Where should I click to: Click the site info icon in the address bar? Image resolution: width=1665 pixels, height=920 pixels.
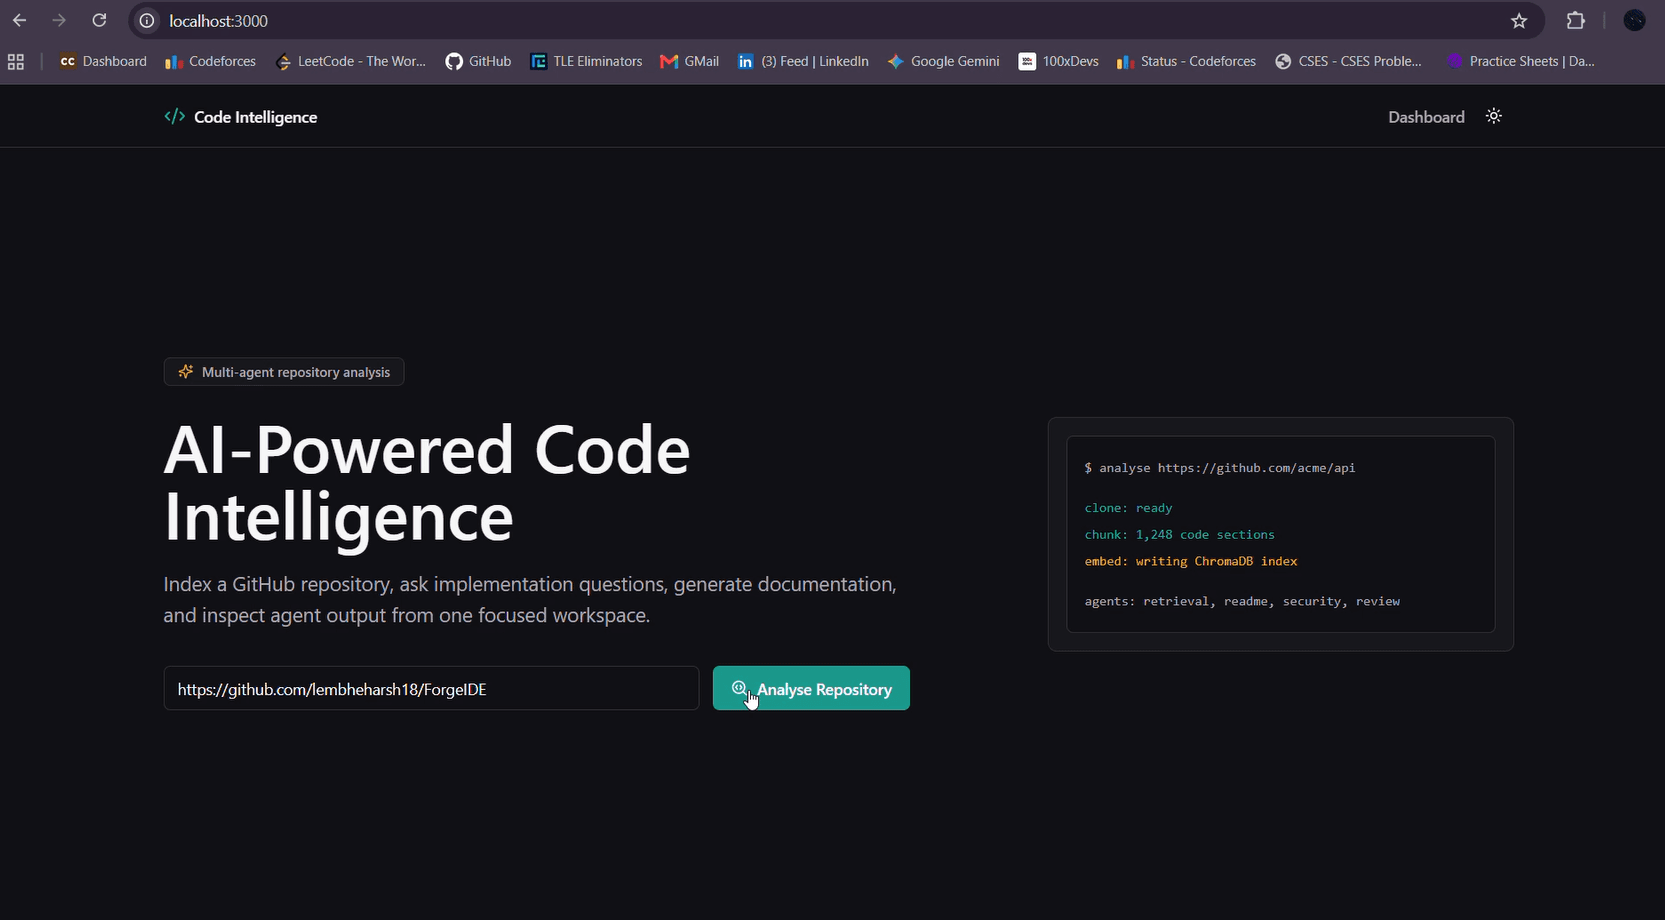(147, 21)
